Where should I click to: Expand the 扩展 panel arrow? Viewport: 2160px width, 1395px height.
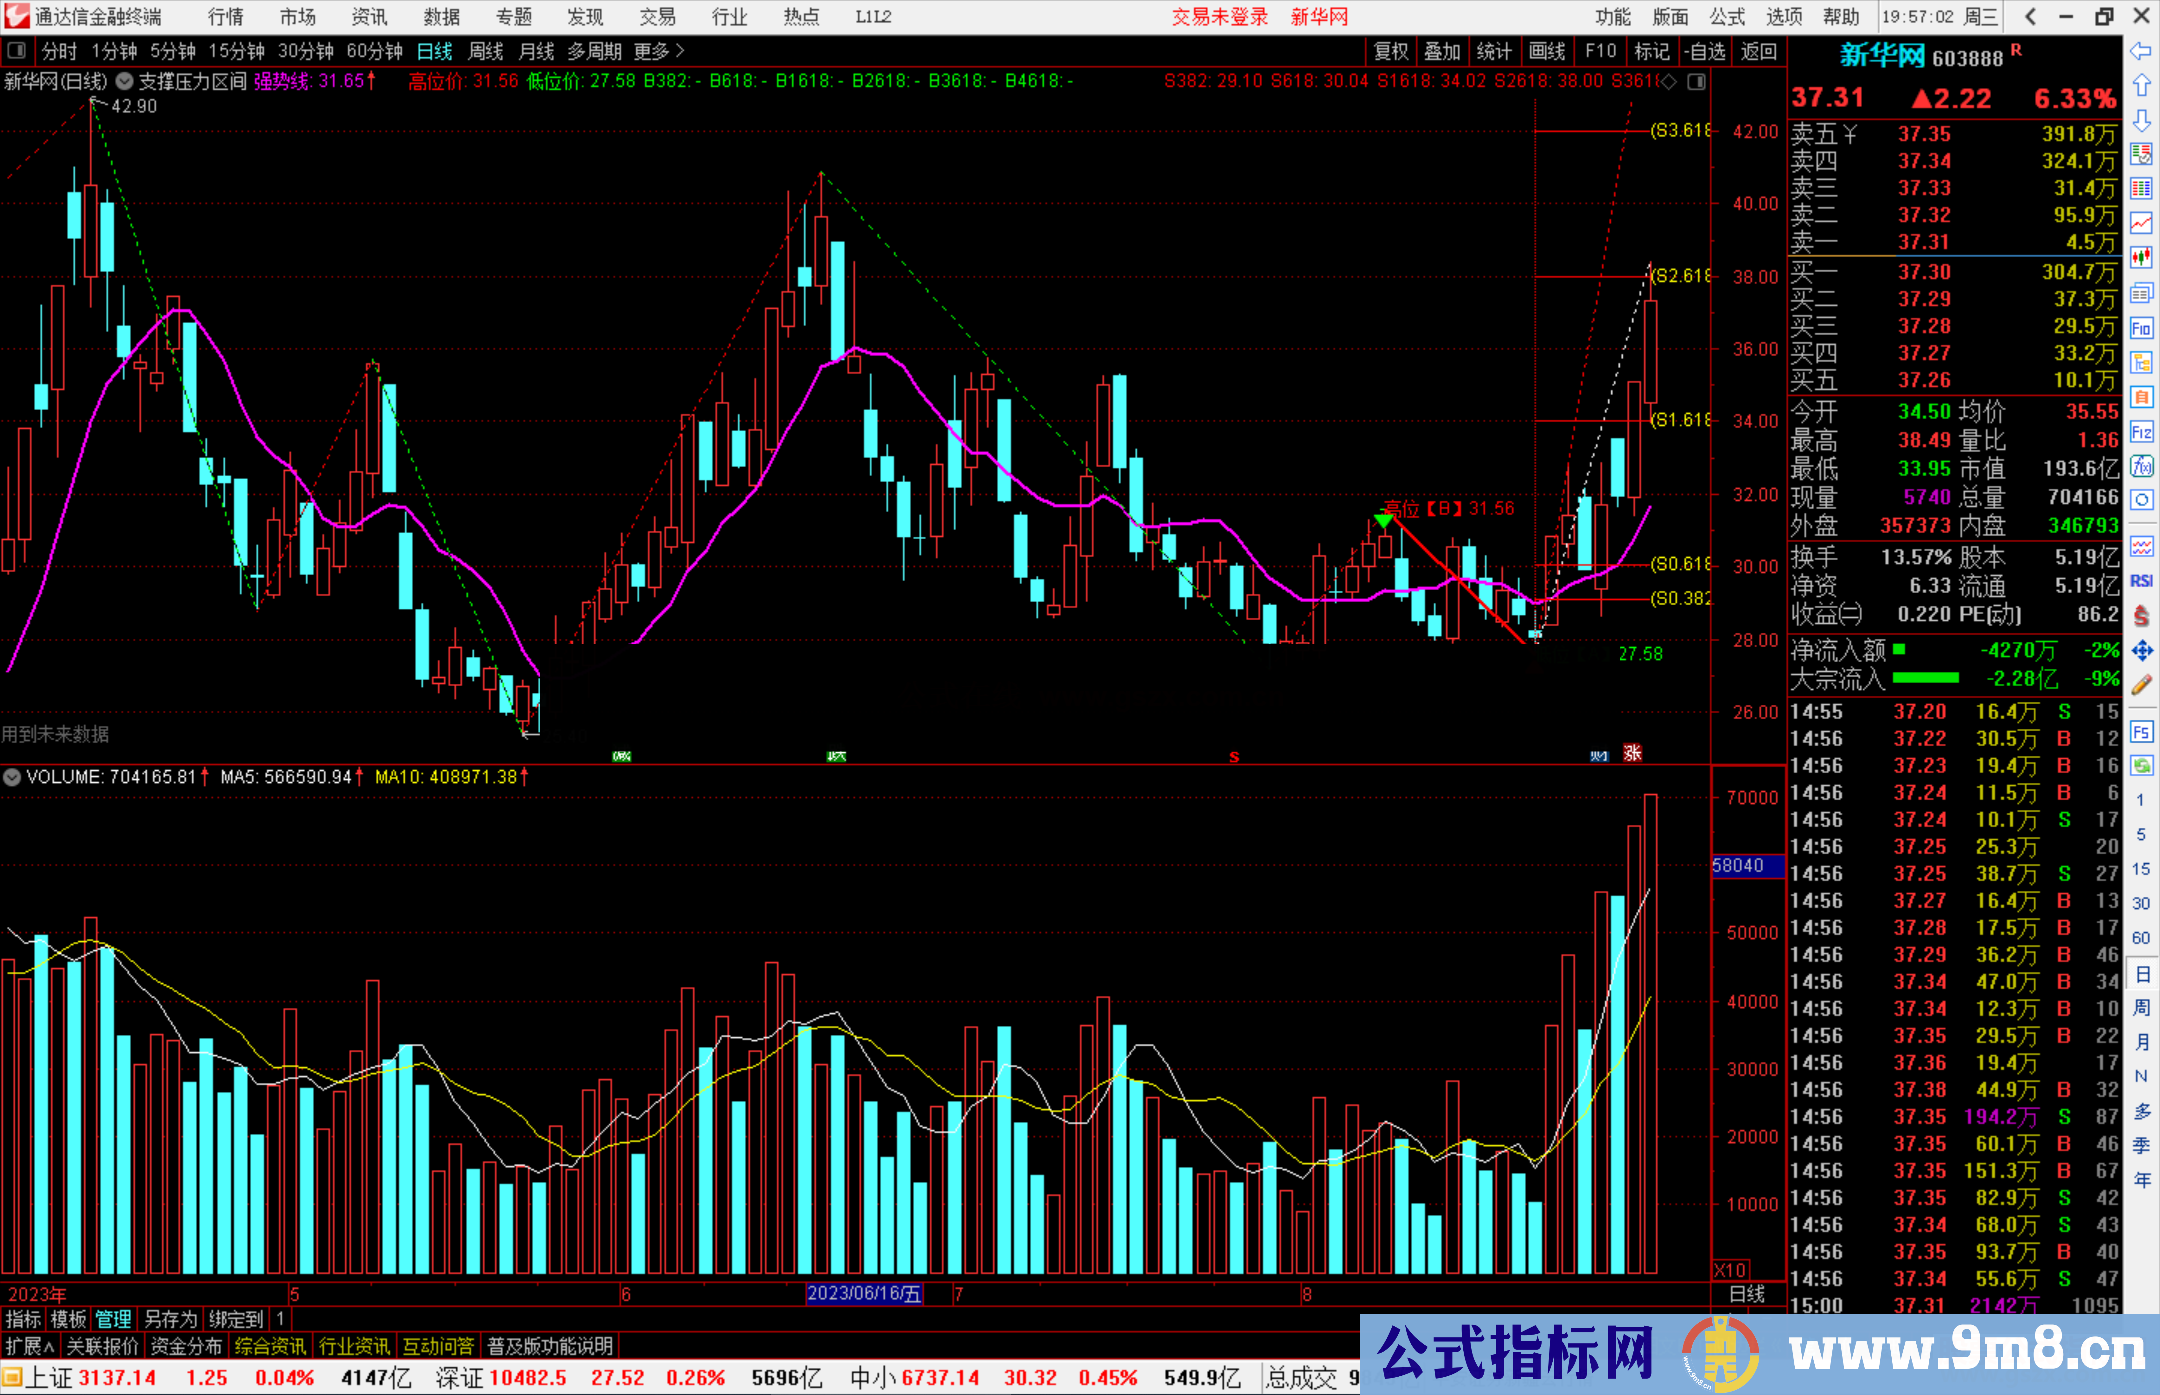[30, 1346]
